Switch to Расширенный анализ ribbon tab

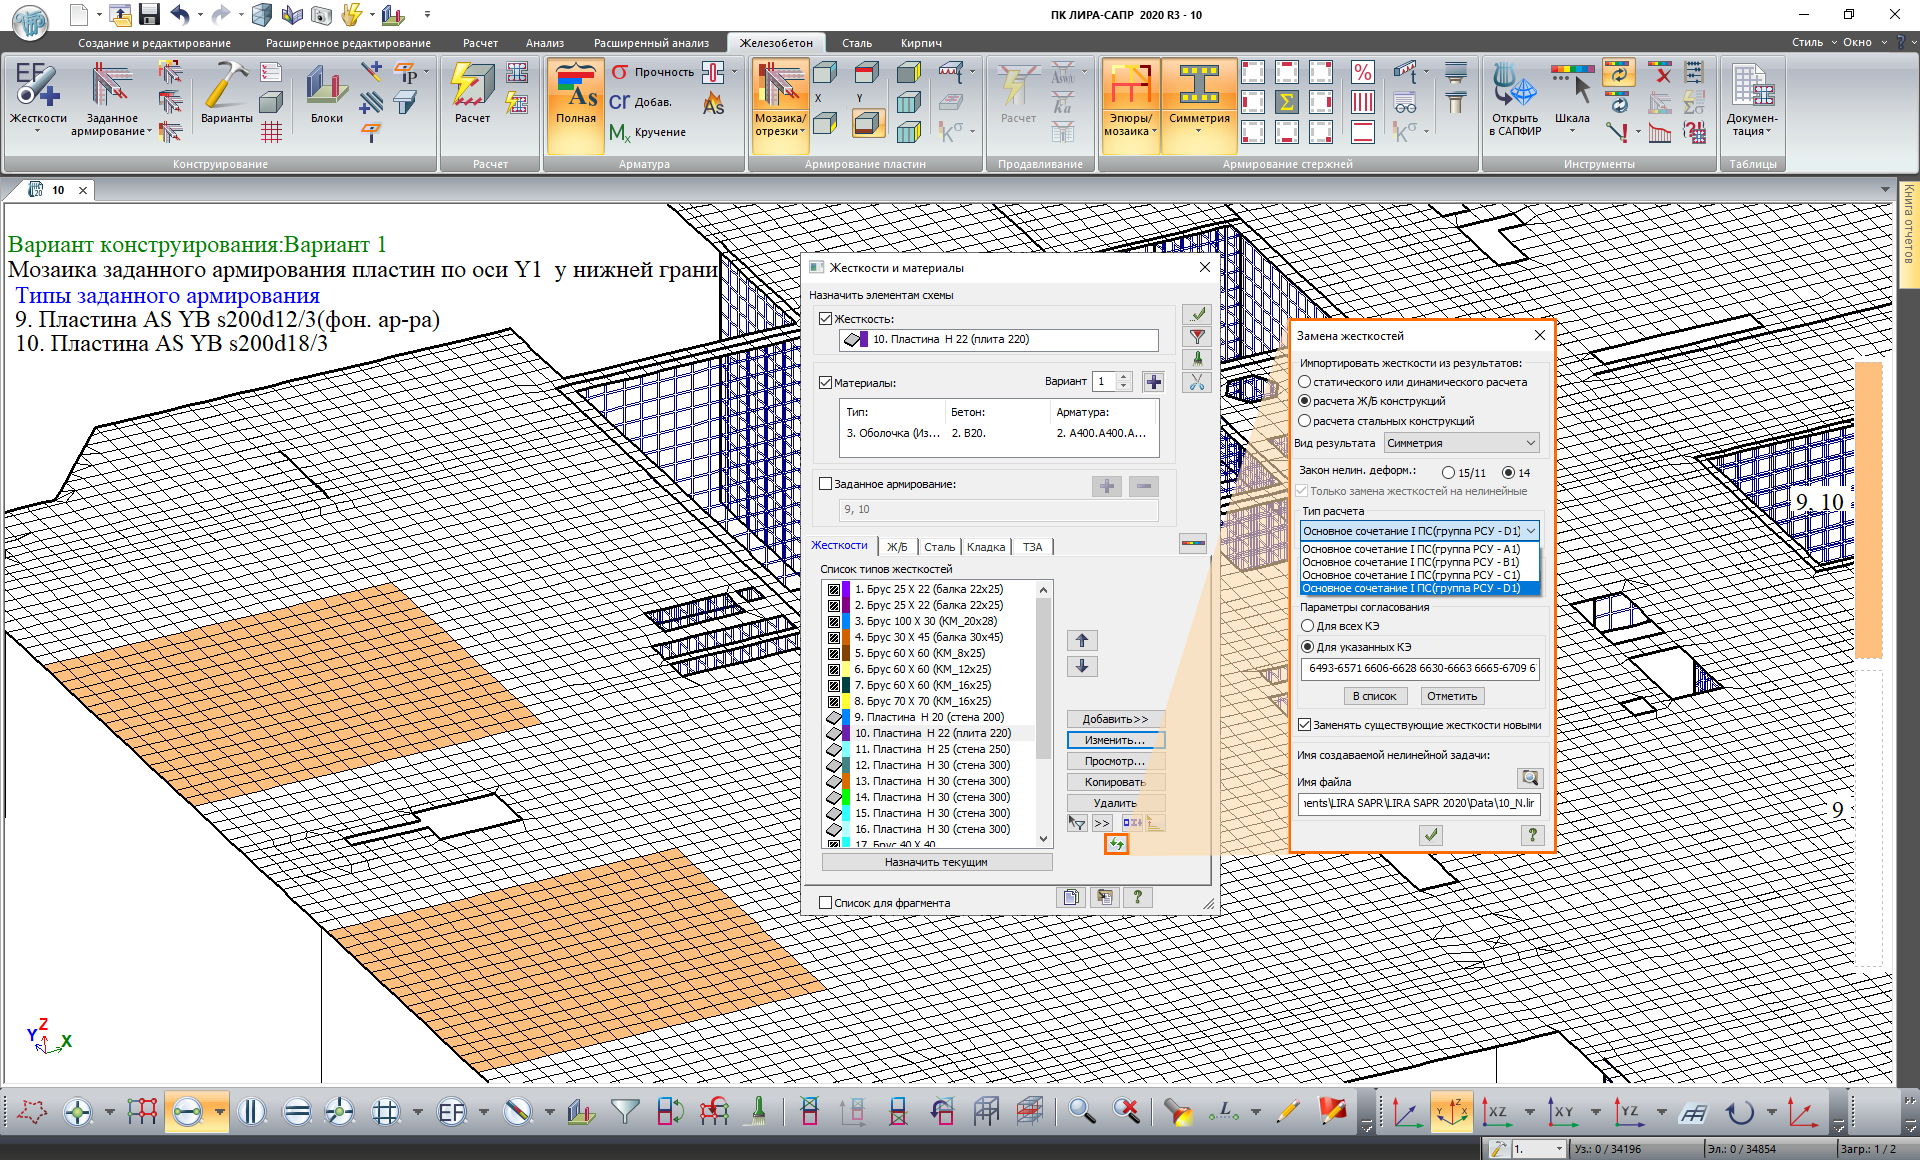tap(651, 43)
